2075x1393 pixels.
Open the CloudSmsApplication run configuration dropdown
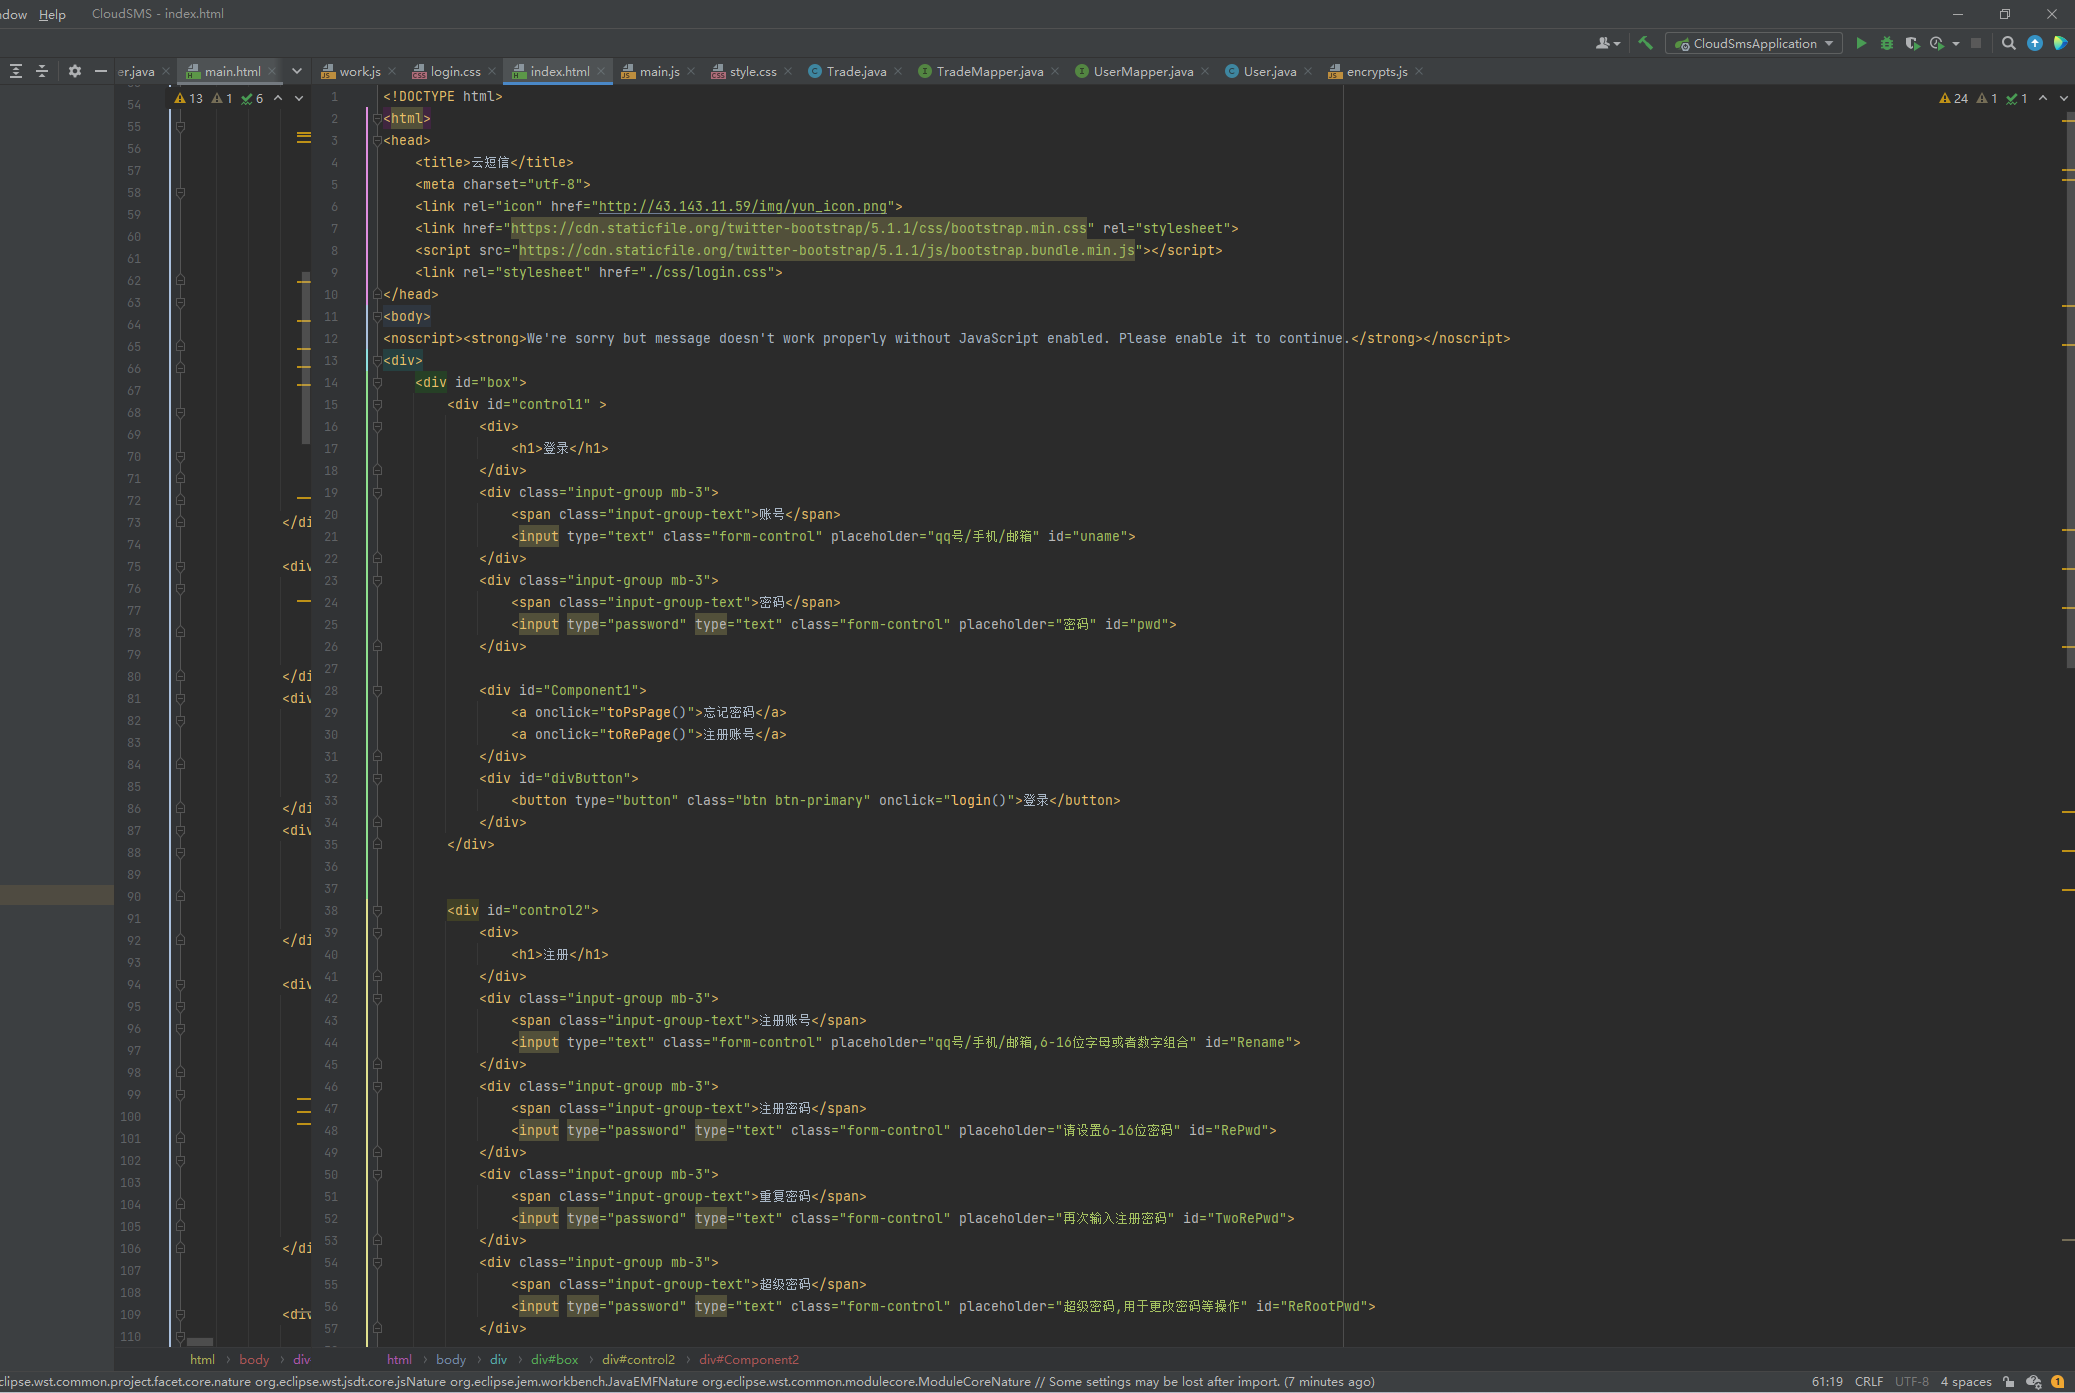point(1754,43)
